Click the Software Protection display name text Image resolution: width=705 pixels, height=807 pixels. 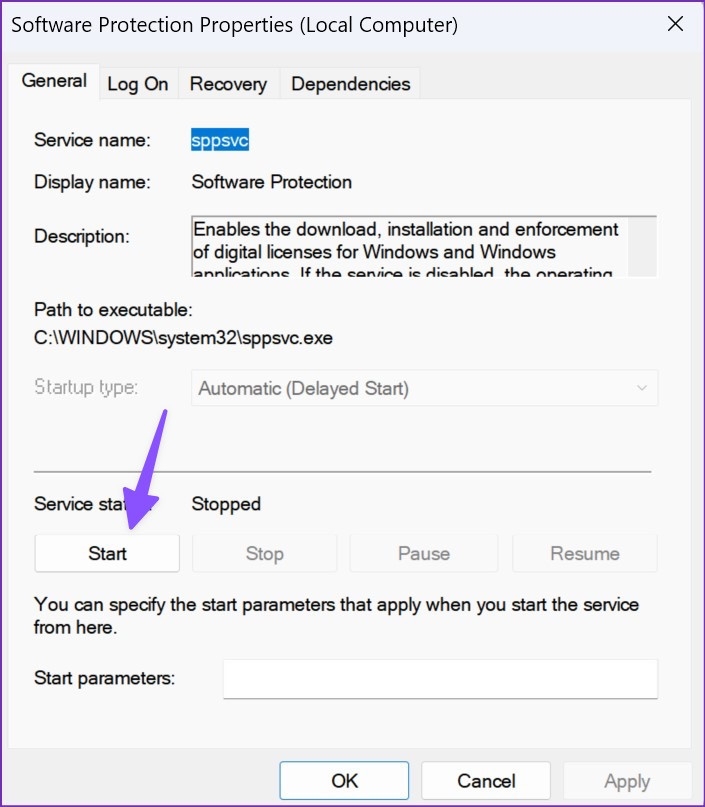[x=271, y=182]
